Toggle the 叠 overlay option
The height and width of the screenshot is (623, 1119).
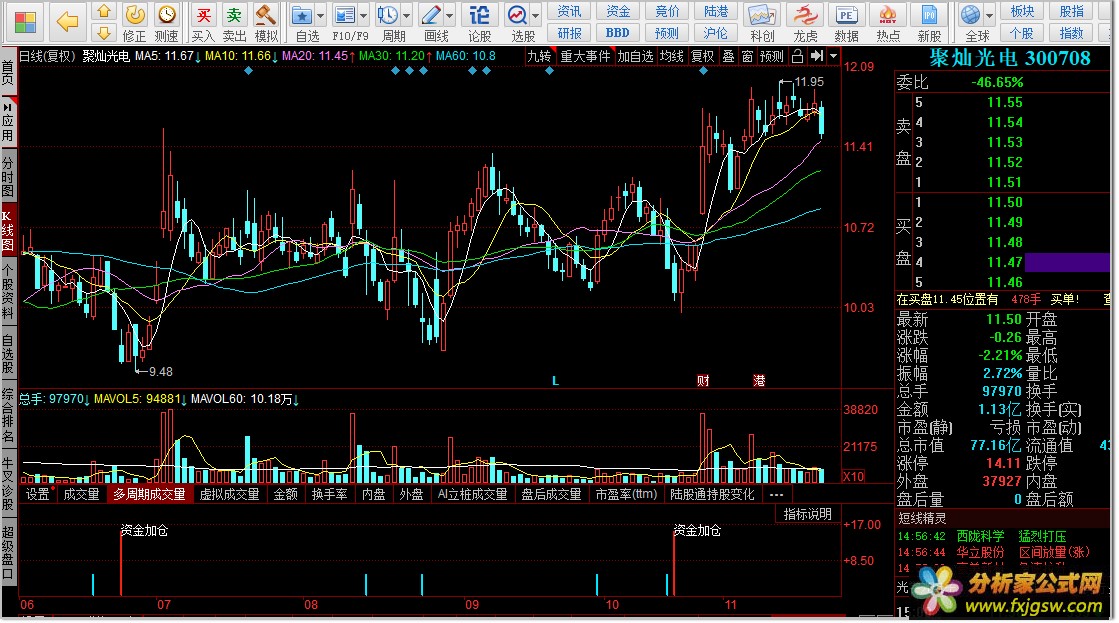coord(728,56)
